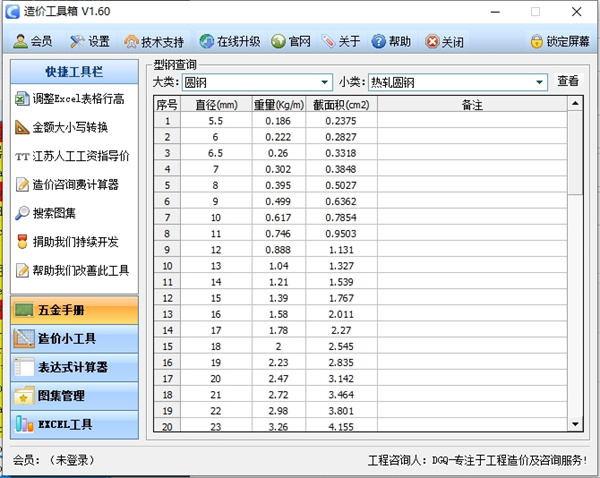Select area cell 3.142
600x478 pixels.
point(341,378)
